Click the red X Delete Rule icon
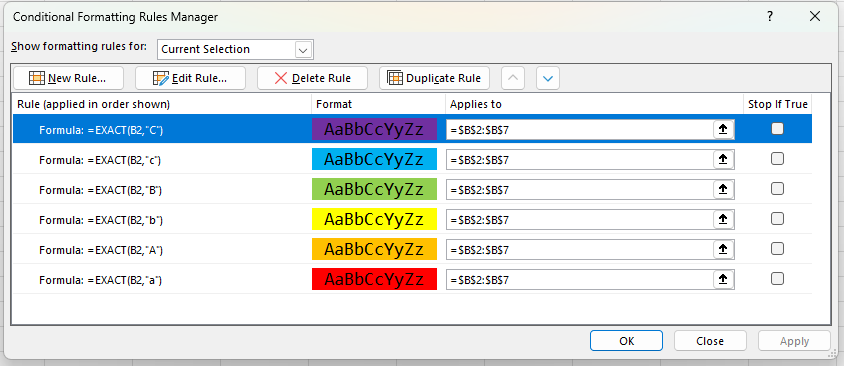Image resolution: width=844 pixels, height=366 pixels. pyautogui.click(x=280, y=78)
